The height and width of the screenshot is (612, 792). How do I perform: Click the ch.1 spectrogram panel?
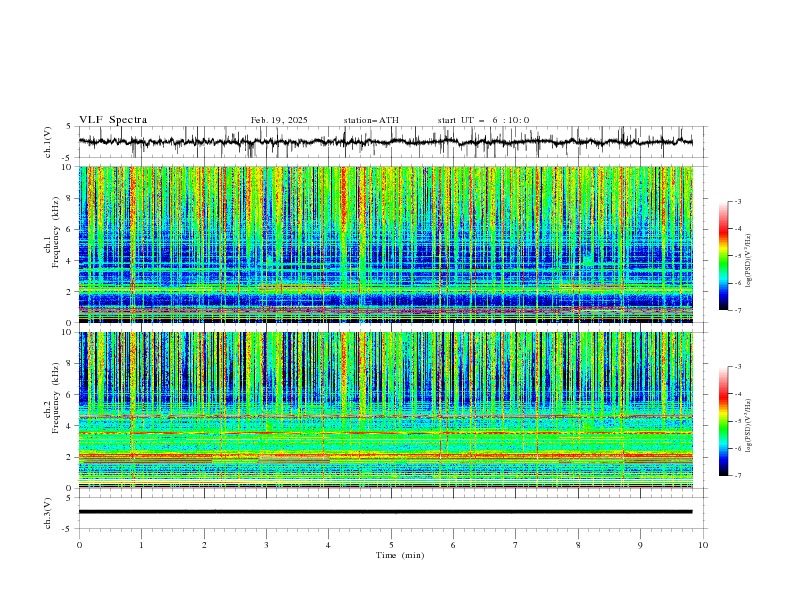[386, 244]
